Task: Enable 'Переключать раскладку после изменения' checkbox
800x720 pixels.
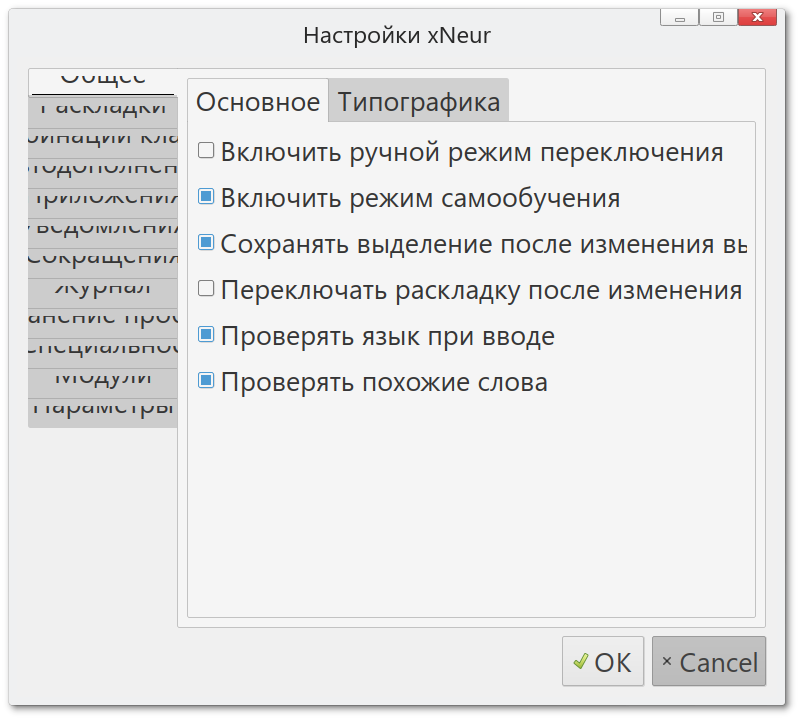Action: coord(206,288)
